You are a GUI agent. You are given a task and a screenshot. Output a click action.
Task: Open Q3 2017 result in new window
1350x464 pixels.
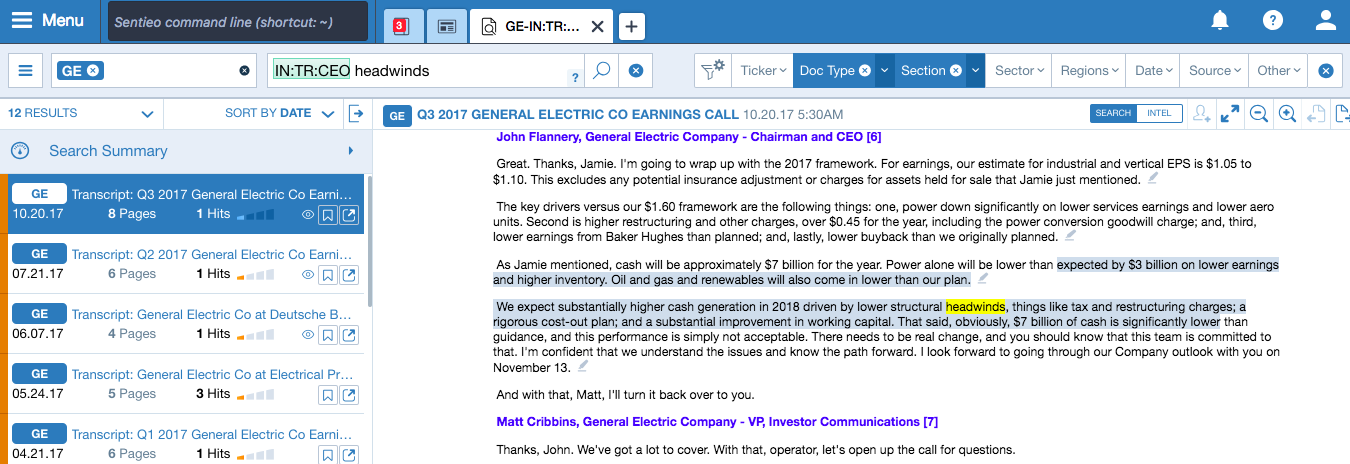[350, 215]
